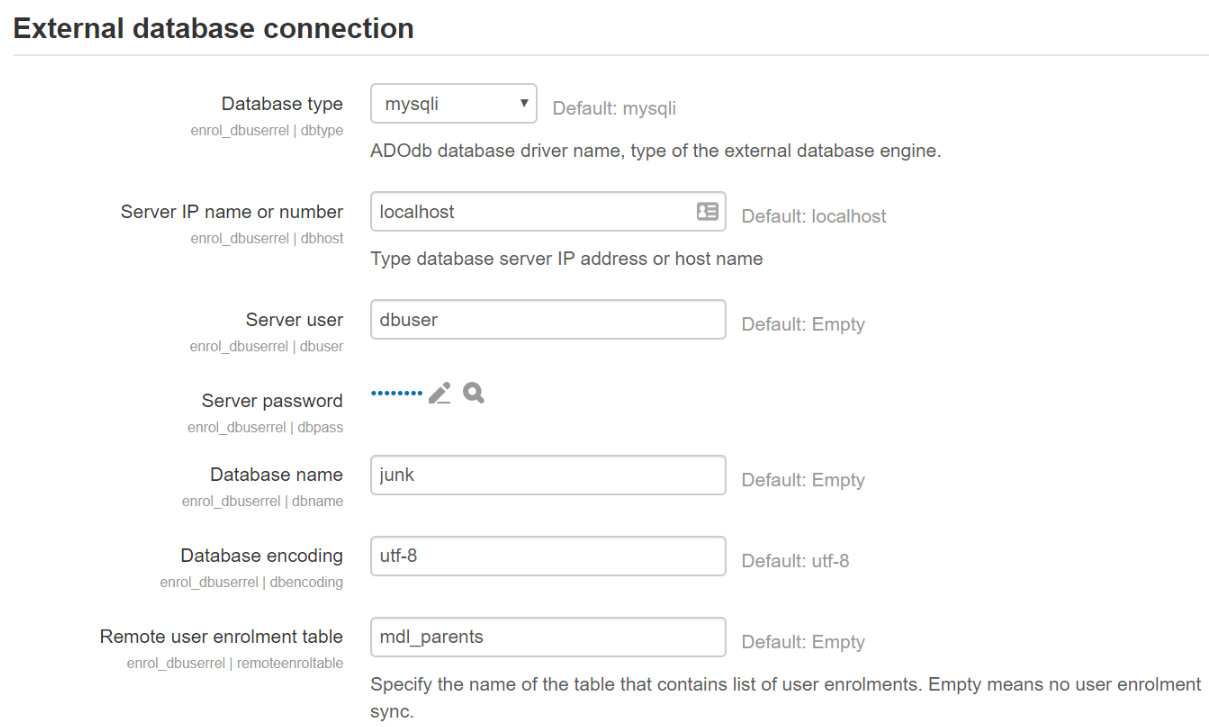Click the 'Default: localhost' hint text
Viewport: 1209px width, 727px height.
click(x=814, y=216)
